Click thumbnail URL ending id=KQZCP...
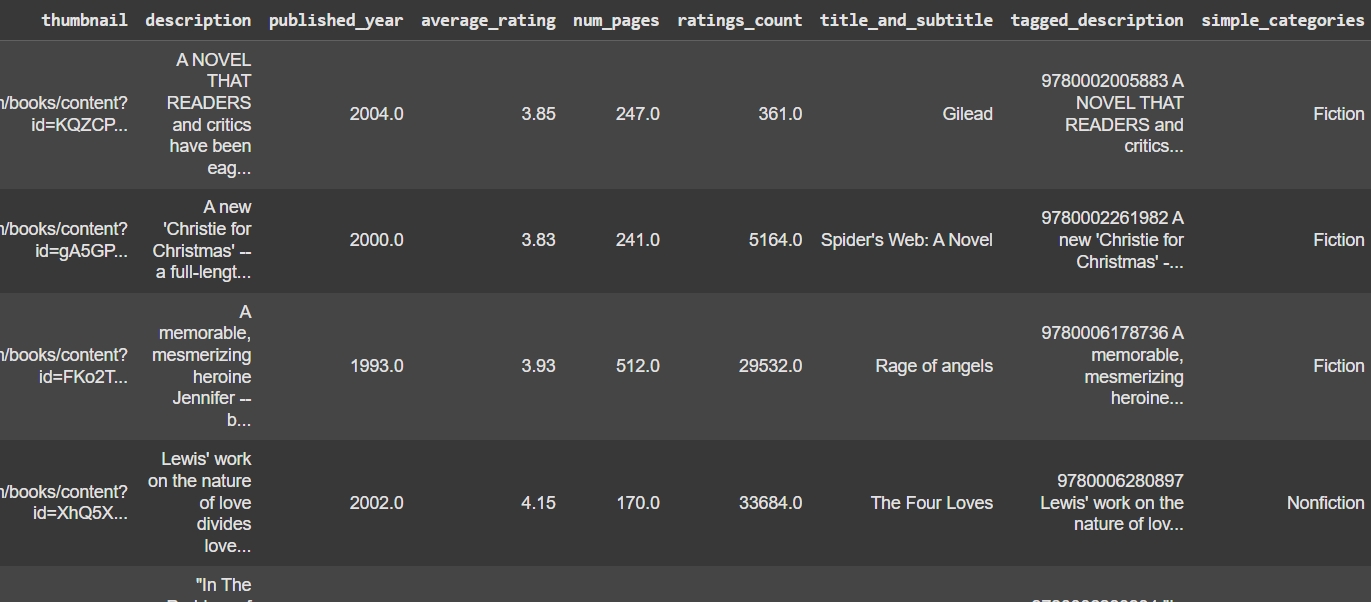 pyautogui.click(x=64, y=114)
